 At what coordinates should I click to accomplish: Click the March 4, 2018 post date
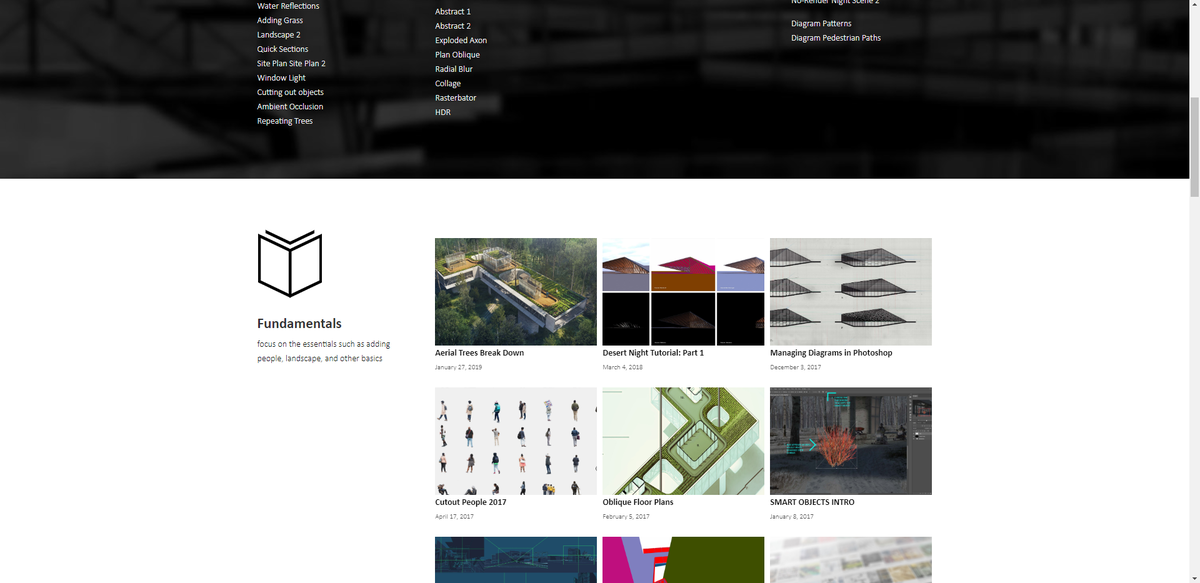click(622, 367)
